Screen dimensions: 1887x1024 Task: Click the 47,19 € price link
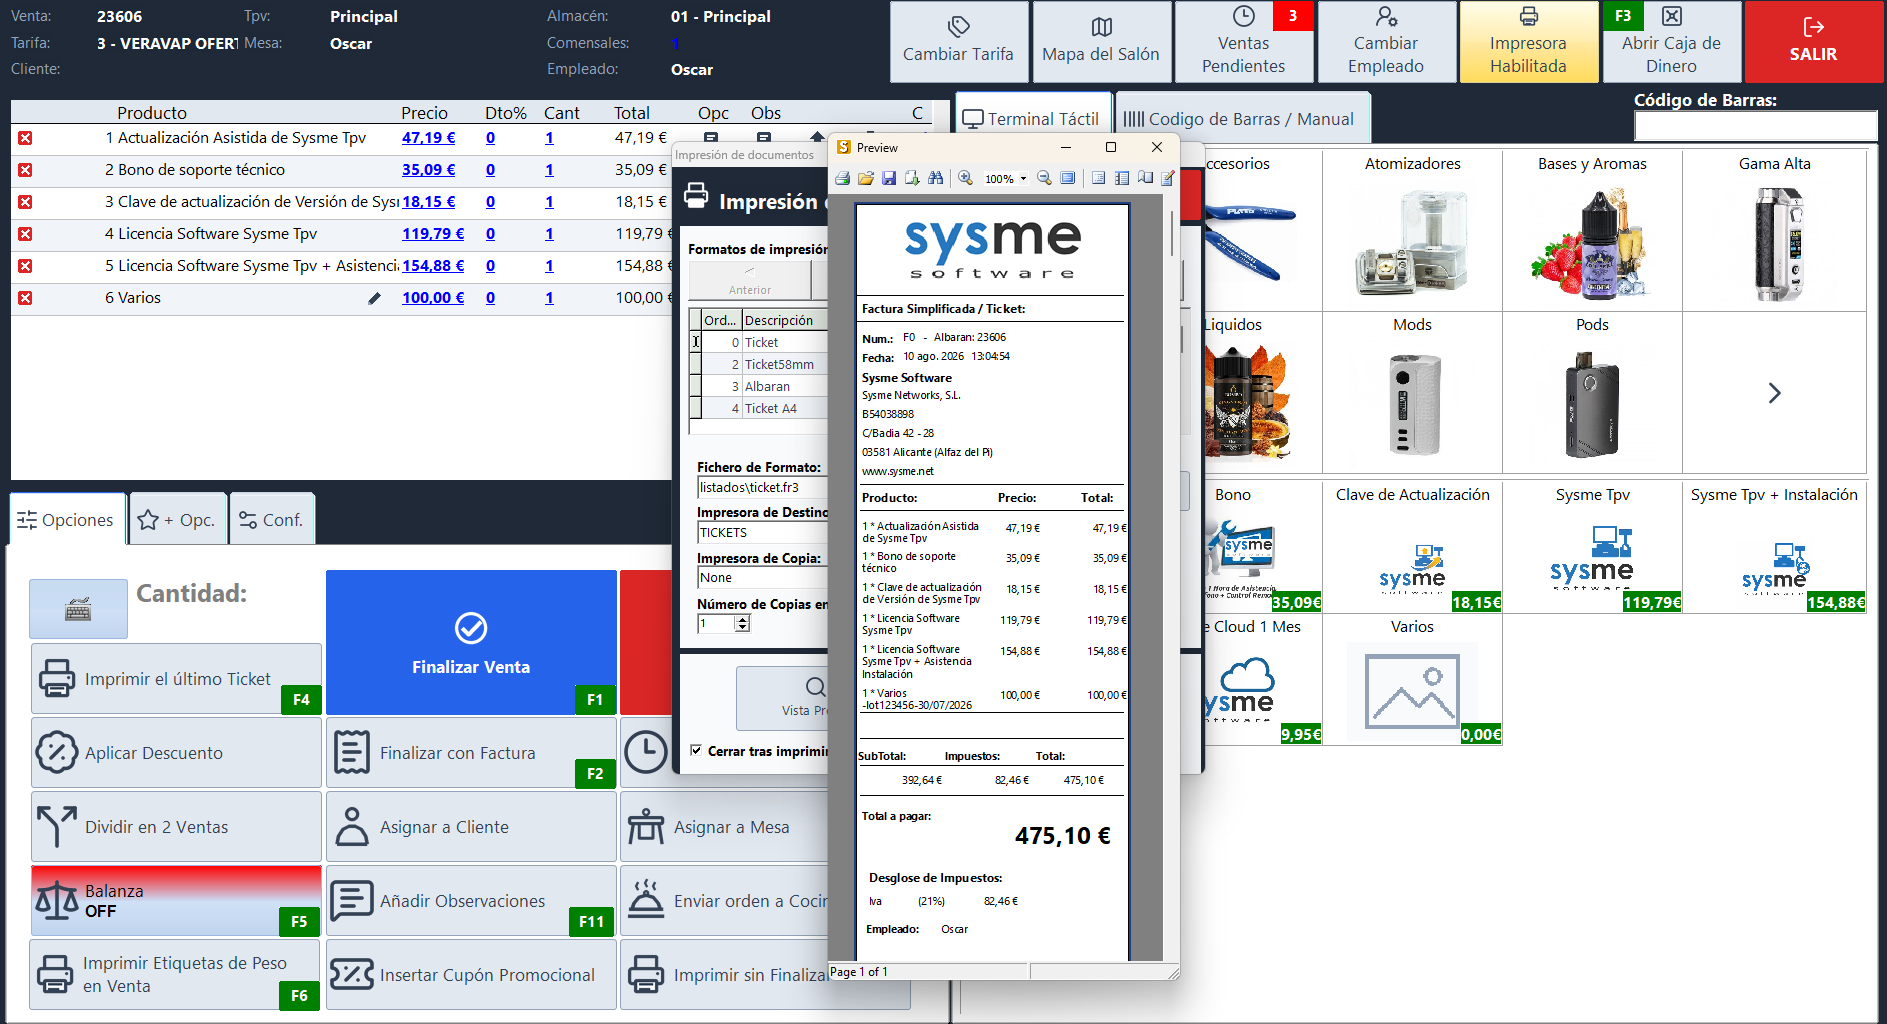428,138
